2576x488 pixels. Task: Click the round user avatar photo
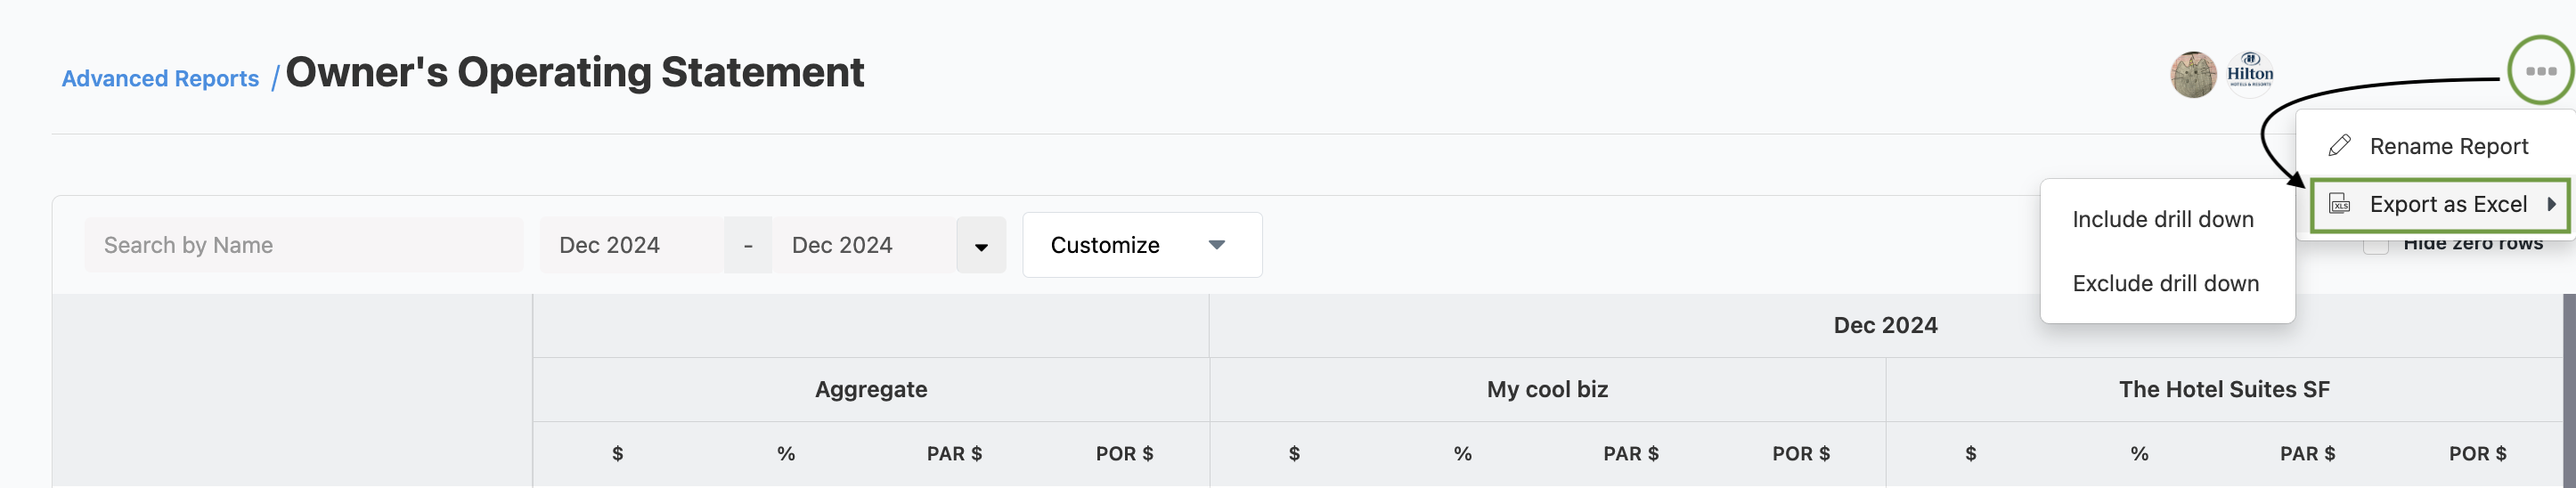[x=2193, y=75]
